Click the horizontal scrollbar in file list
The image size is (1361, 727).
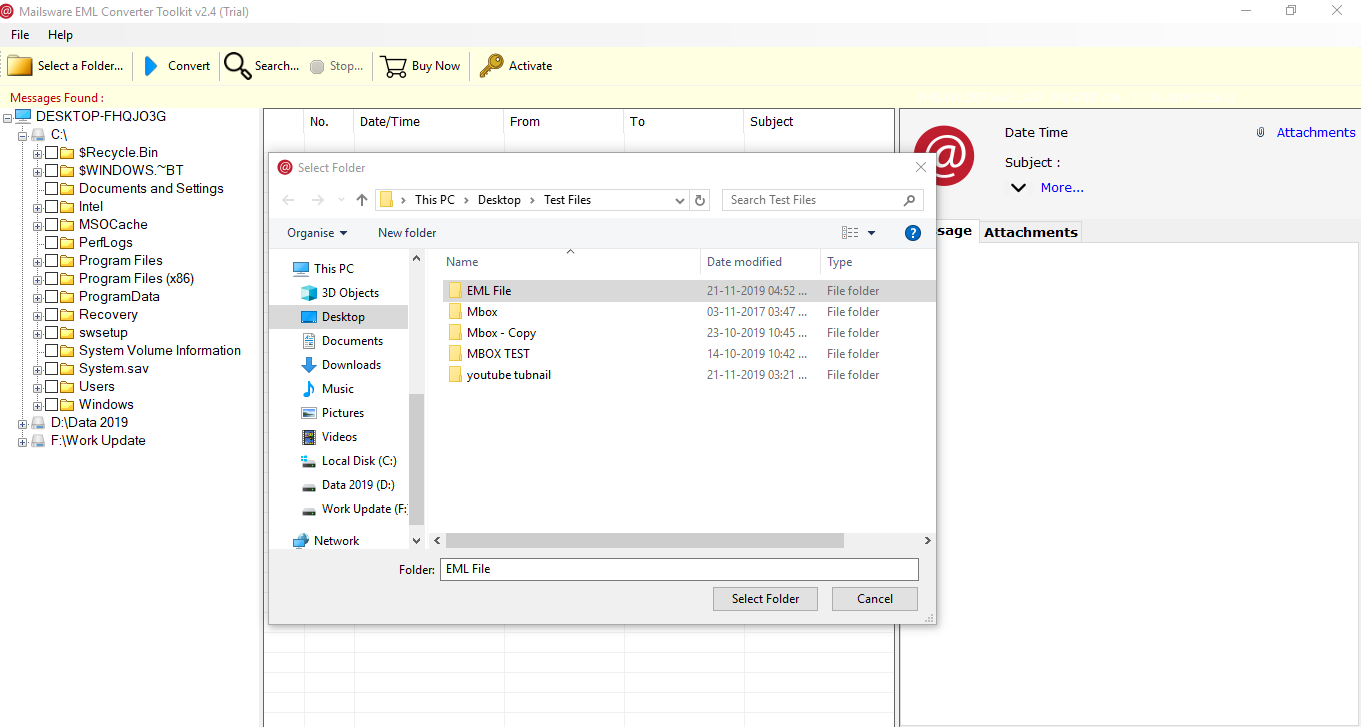click(x=644, y=540)
